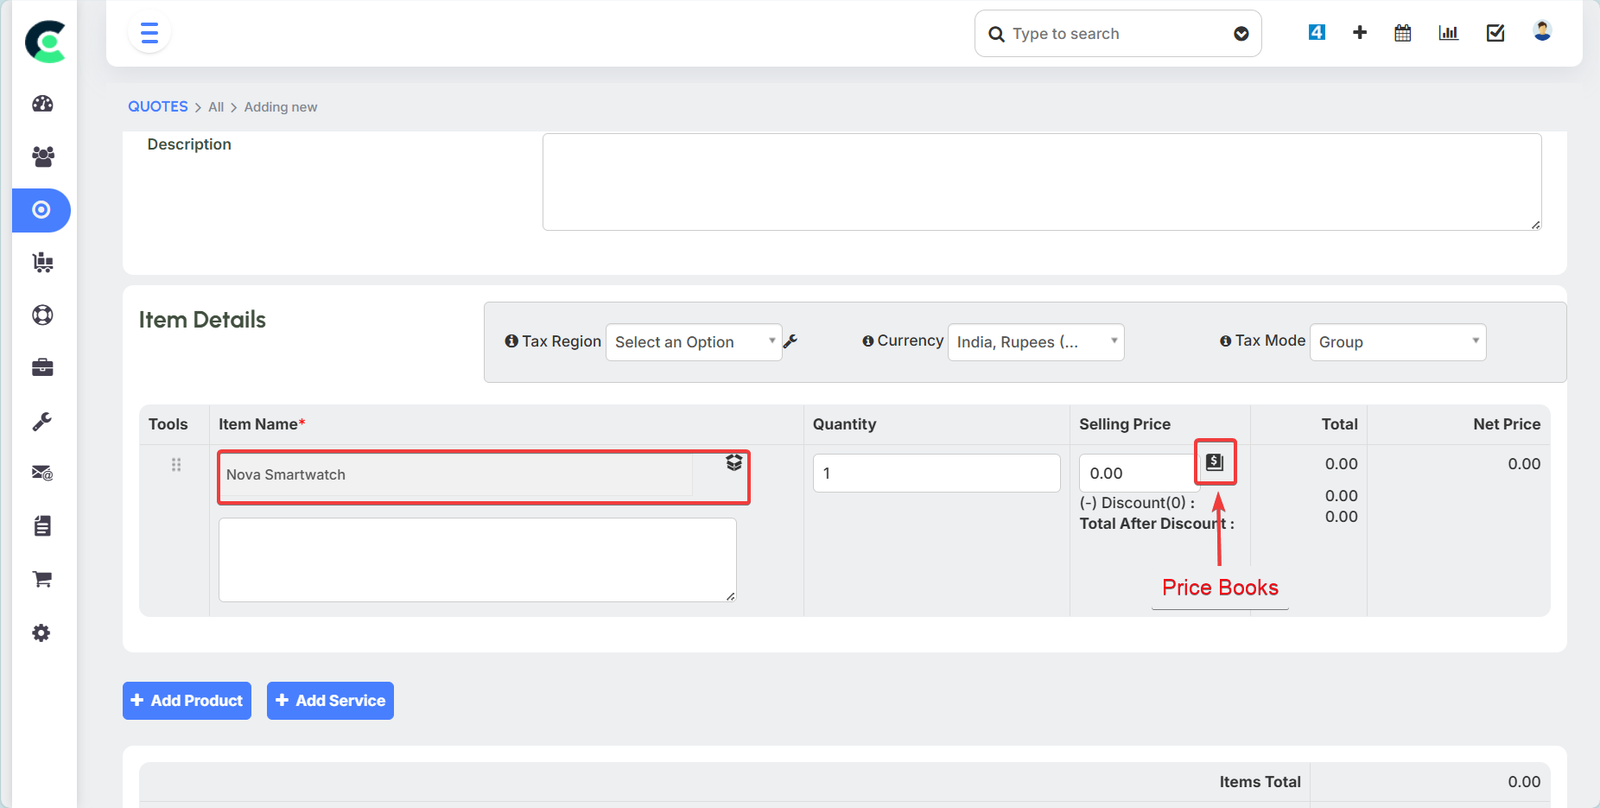Image resolution: width=1600 pixels, height=808 pixels.
Task: Click the Tax Region wrench icon
Action: pos(790,342)
